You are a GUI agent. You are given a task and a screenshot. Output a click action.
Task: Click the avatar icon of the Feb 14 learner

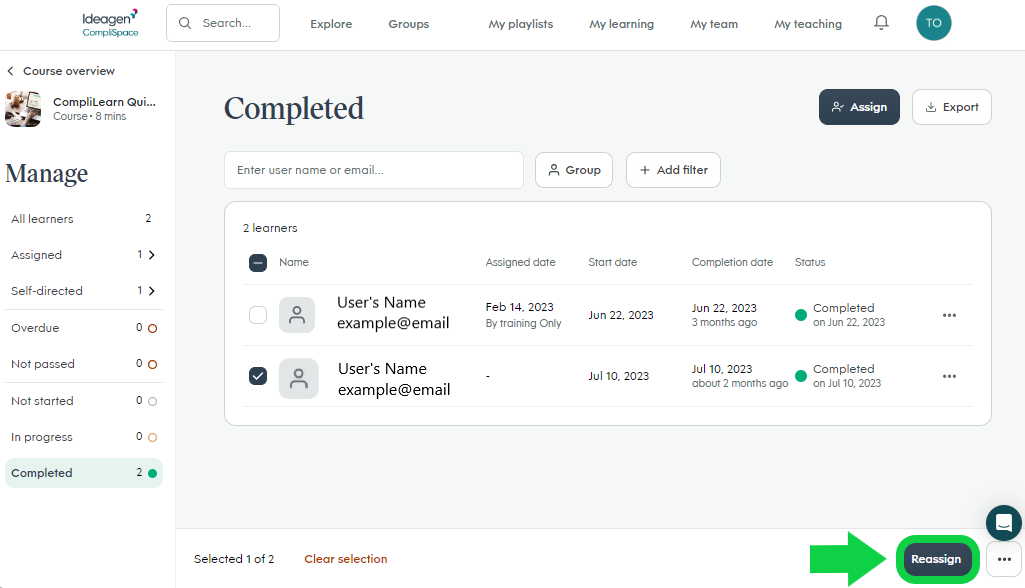(x=297, y=315)
